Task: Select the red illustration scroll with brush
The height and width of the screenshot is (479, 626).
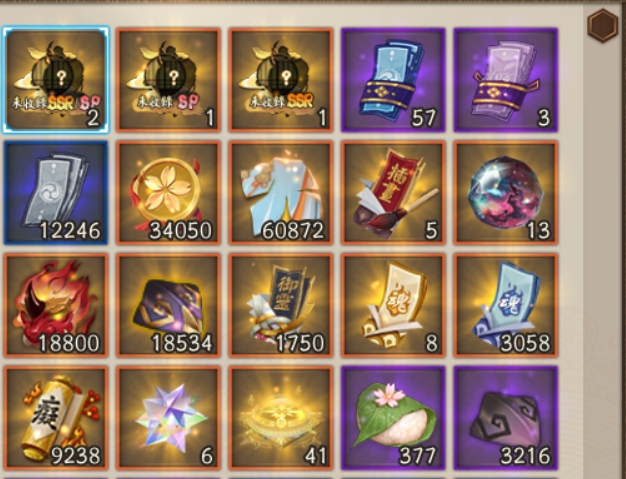Action: [394, 192]
